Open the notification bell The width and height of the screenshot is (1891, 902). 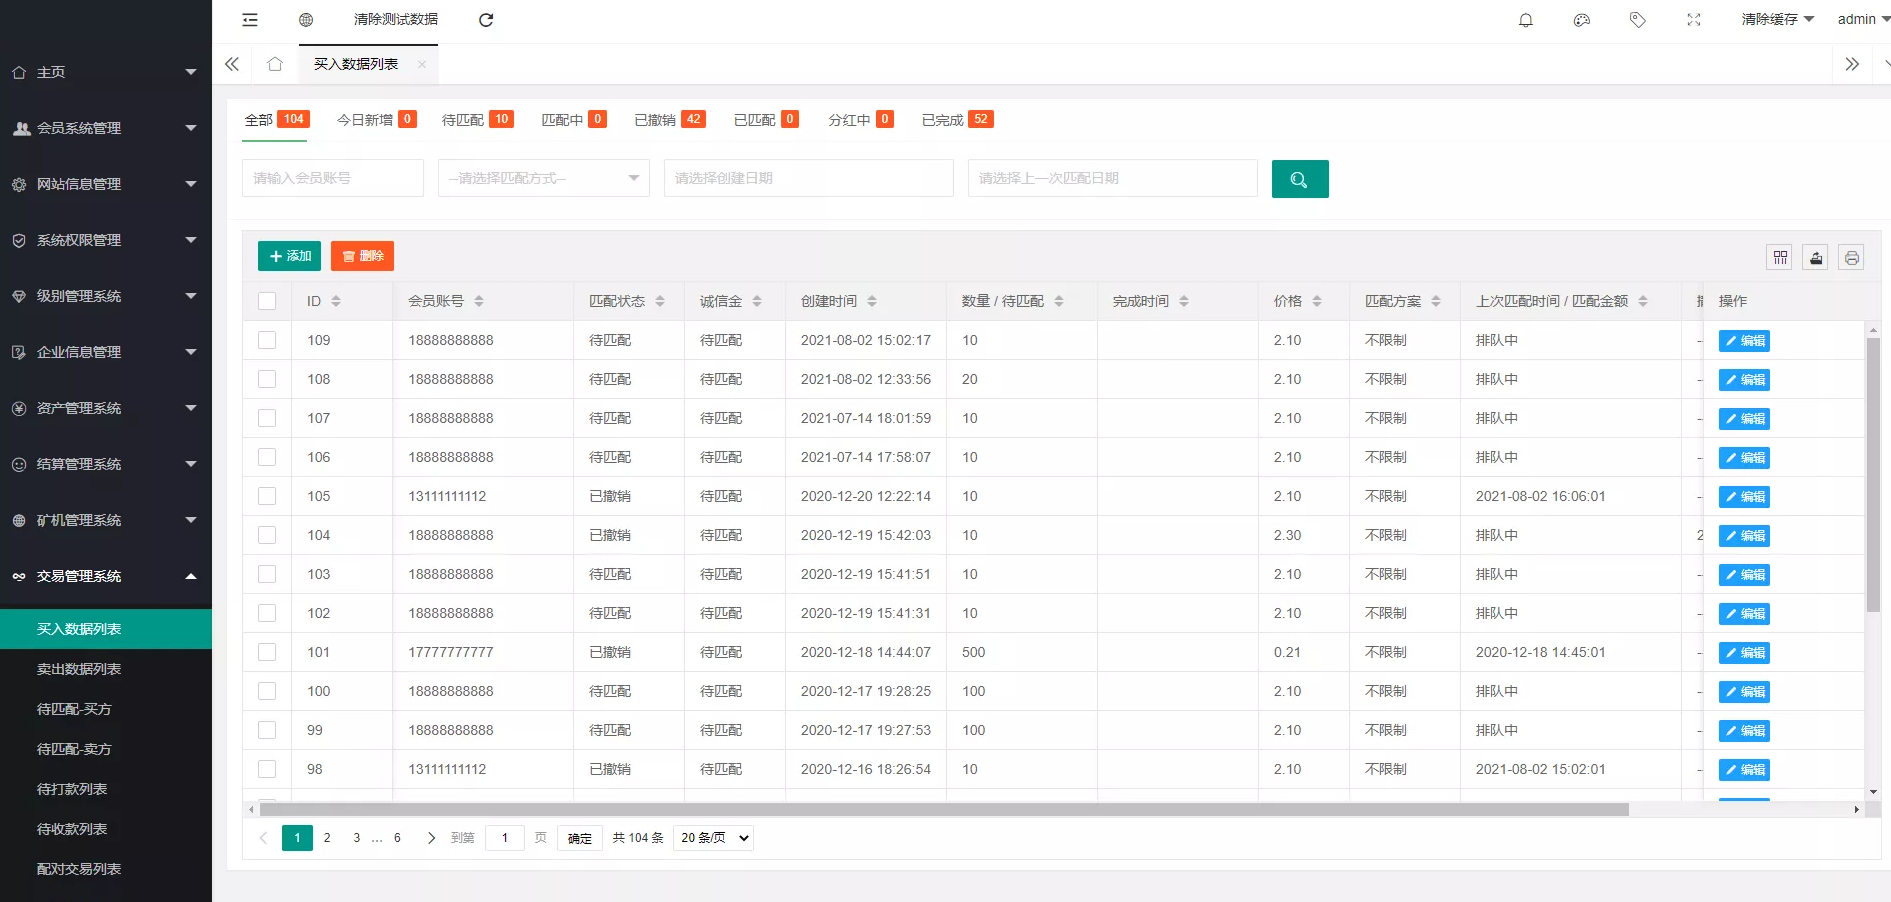tap(1526, 20)
